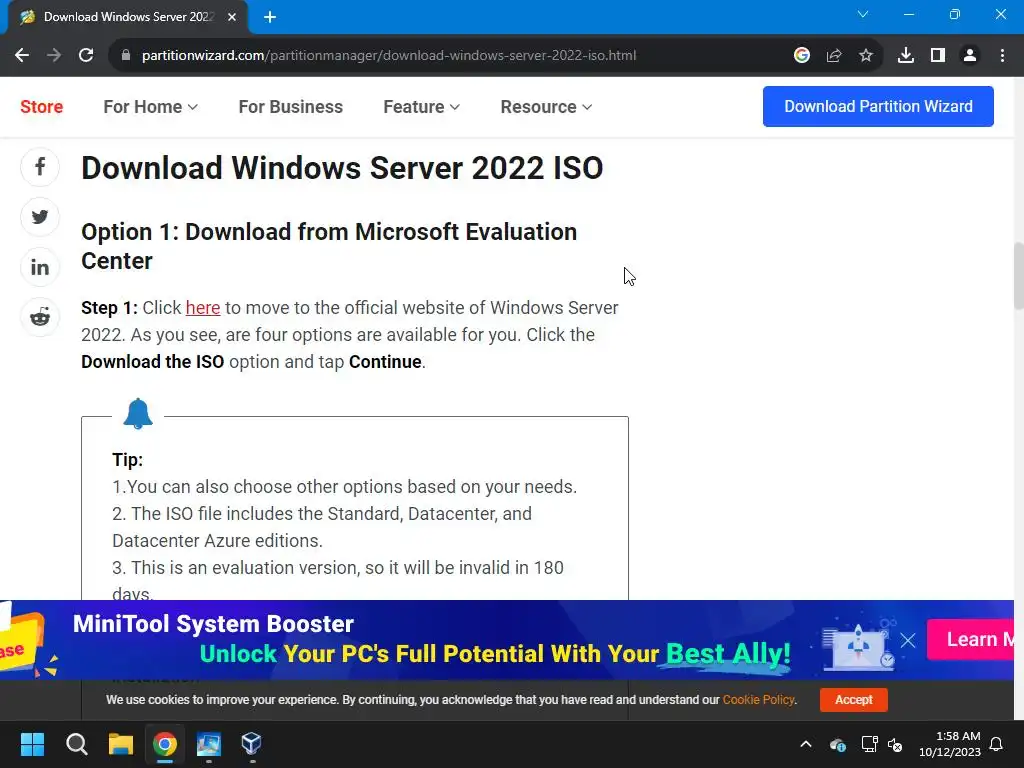Select the Download Windows Server 2022 tab
This screenshot has width=1024, height=768.
[x=128, y=17]
